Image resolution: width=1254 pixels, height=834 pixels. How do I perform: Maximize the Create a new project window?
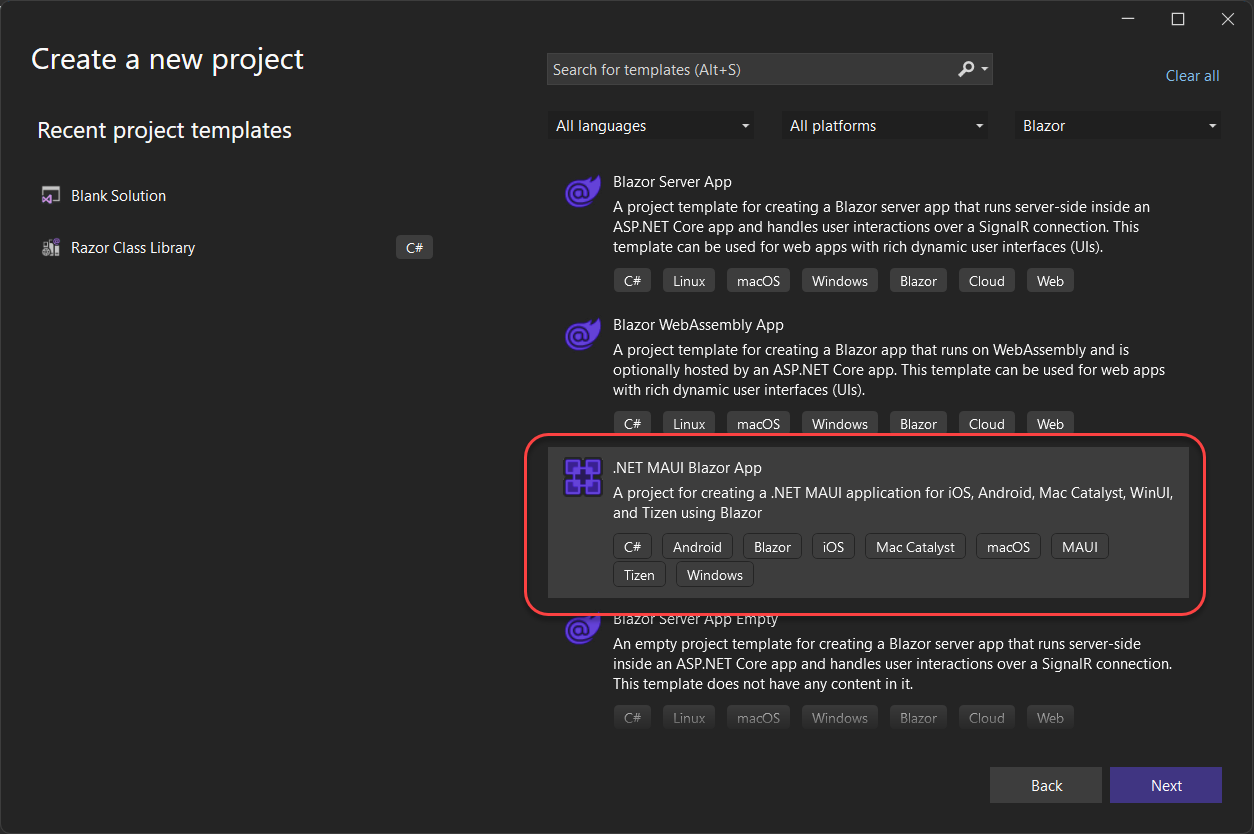click(1178, 19)
